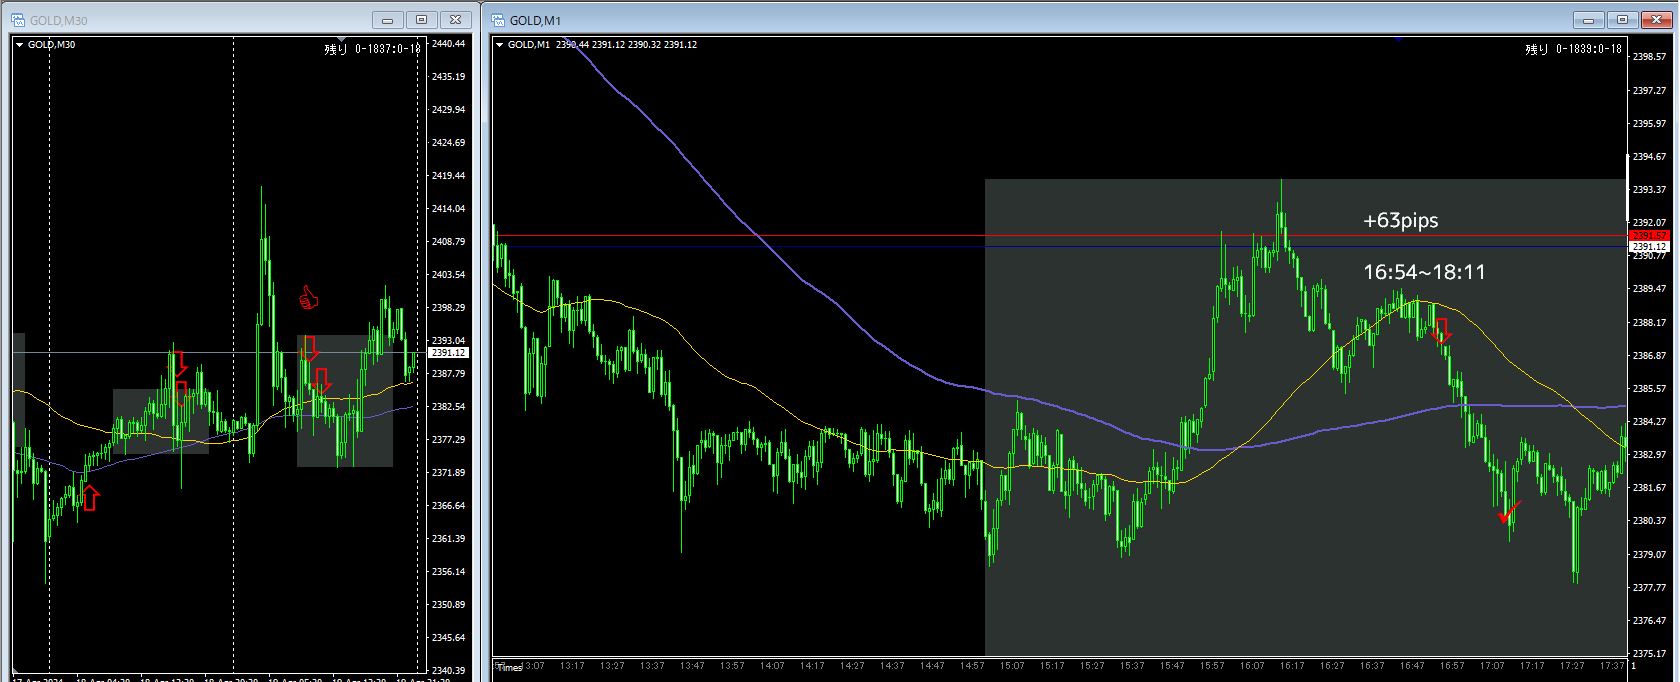Click the 2398.57 price on the M1 scale
This screenshot has height=682, width=1680.
(1649, 56)
